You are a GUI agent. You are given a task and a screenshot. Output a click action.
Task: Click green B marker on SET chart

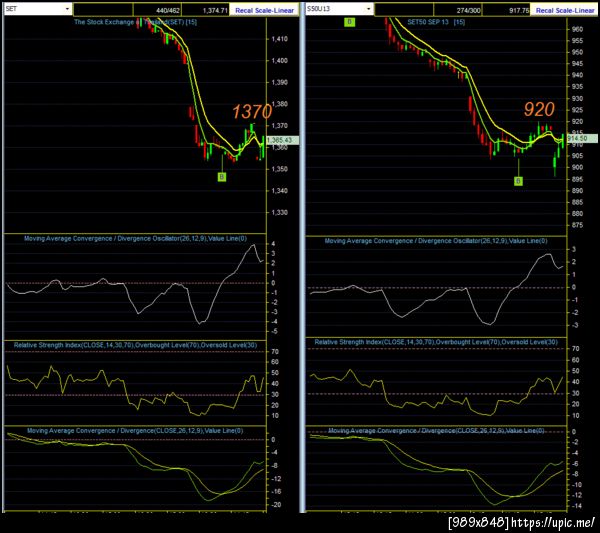[x=222, y=177]
